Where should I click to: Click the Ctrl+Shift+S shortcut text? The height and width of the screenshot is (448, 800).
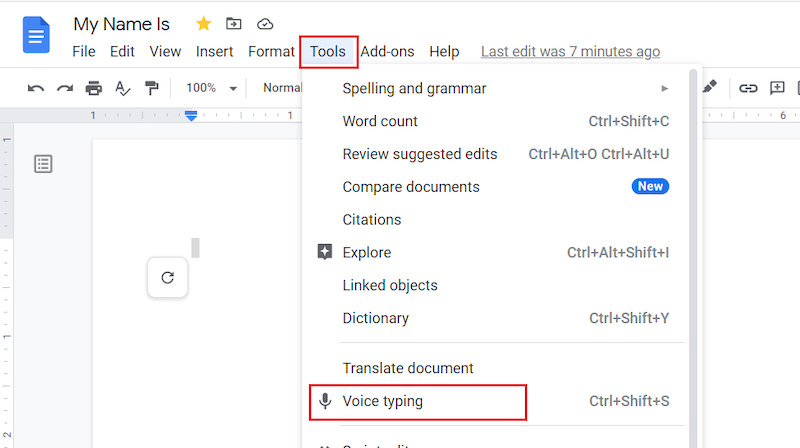tap(629, 401)
